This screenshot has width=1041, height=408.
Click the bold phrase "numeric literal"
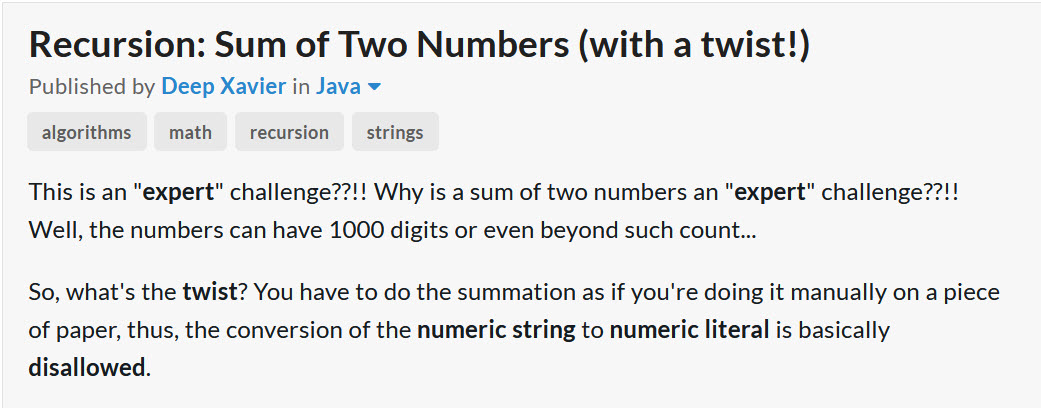[689, 330]
